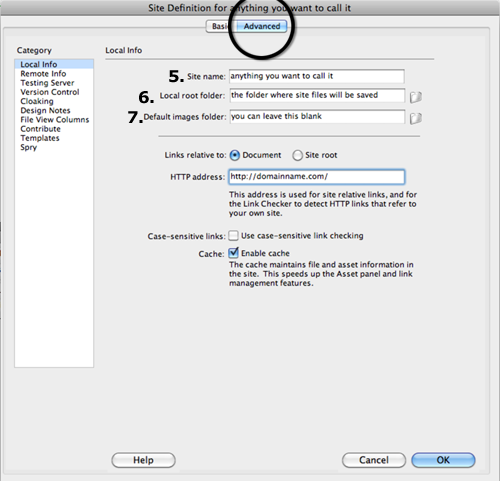Cancel the site definition dialog
This screenshot has height=481, width=500.
(374, 460)
